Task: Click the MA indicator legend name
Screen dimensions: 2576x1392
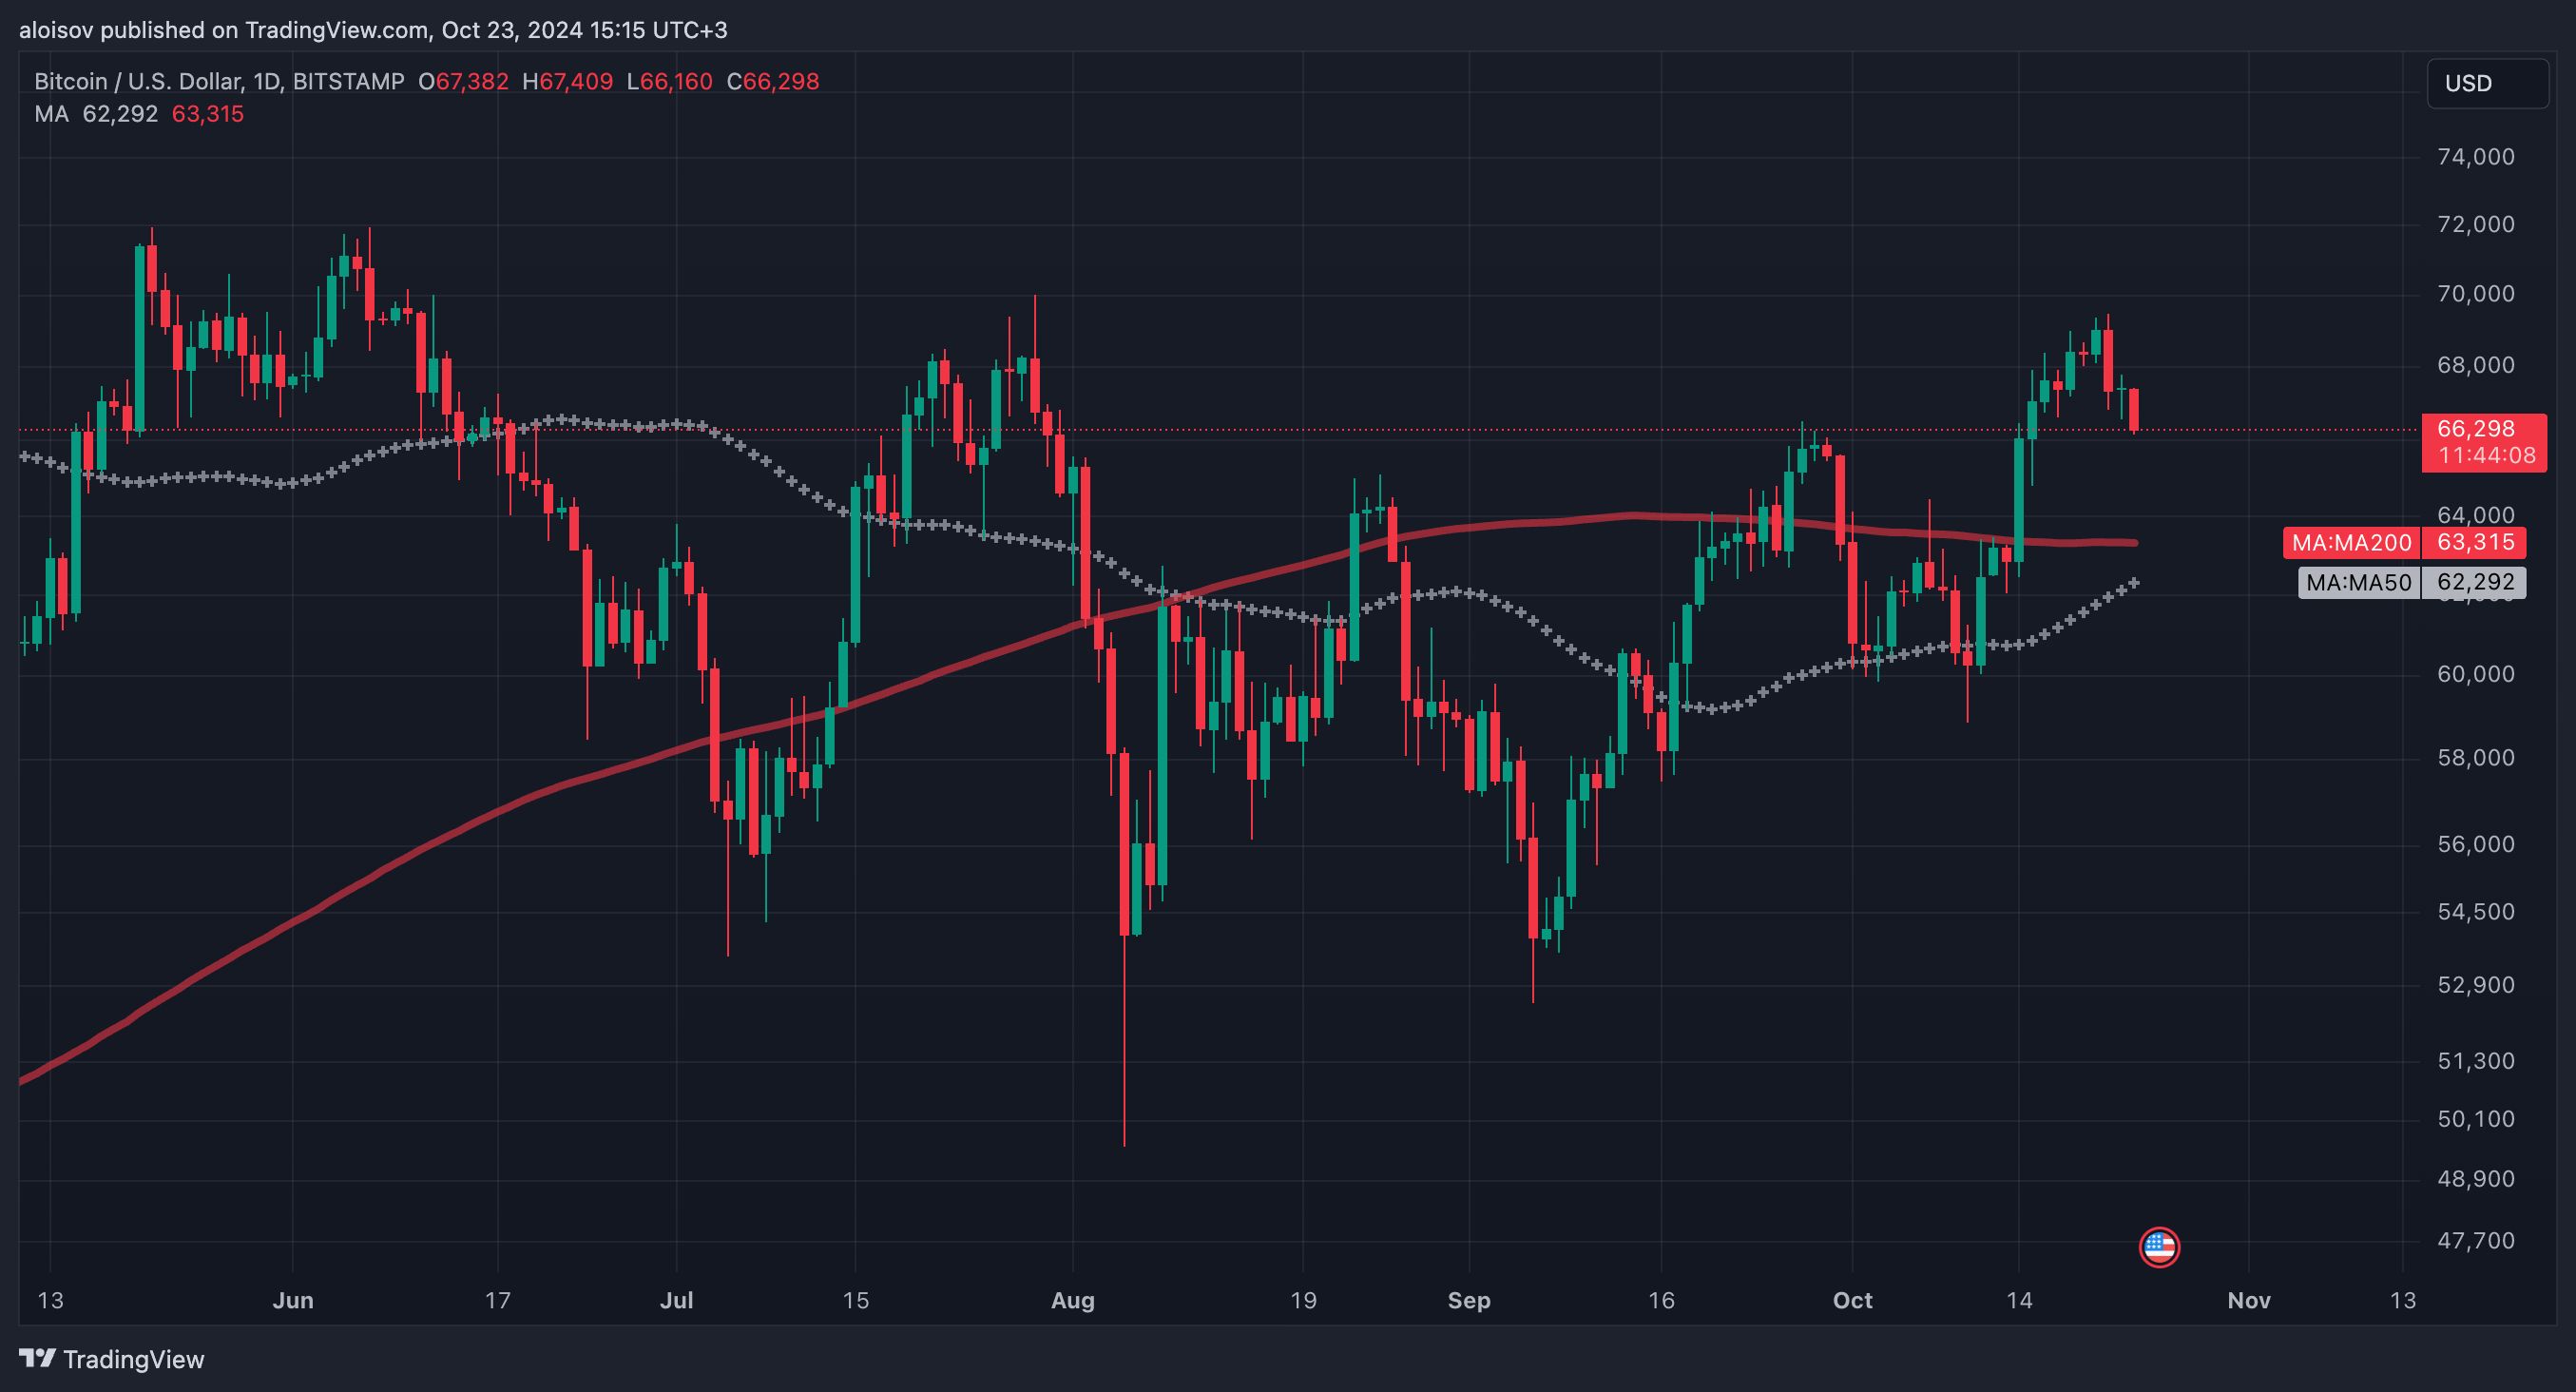Action: (51, 114)
